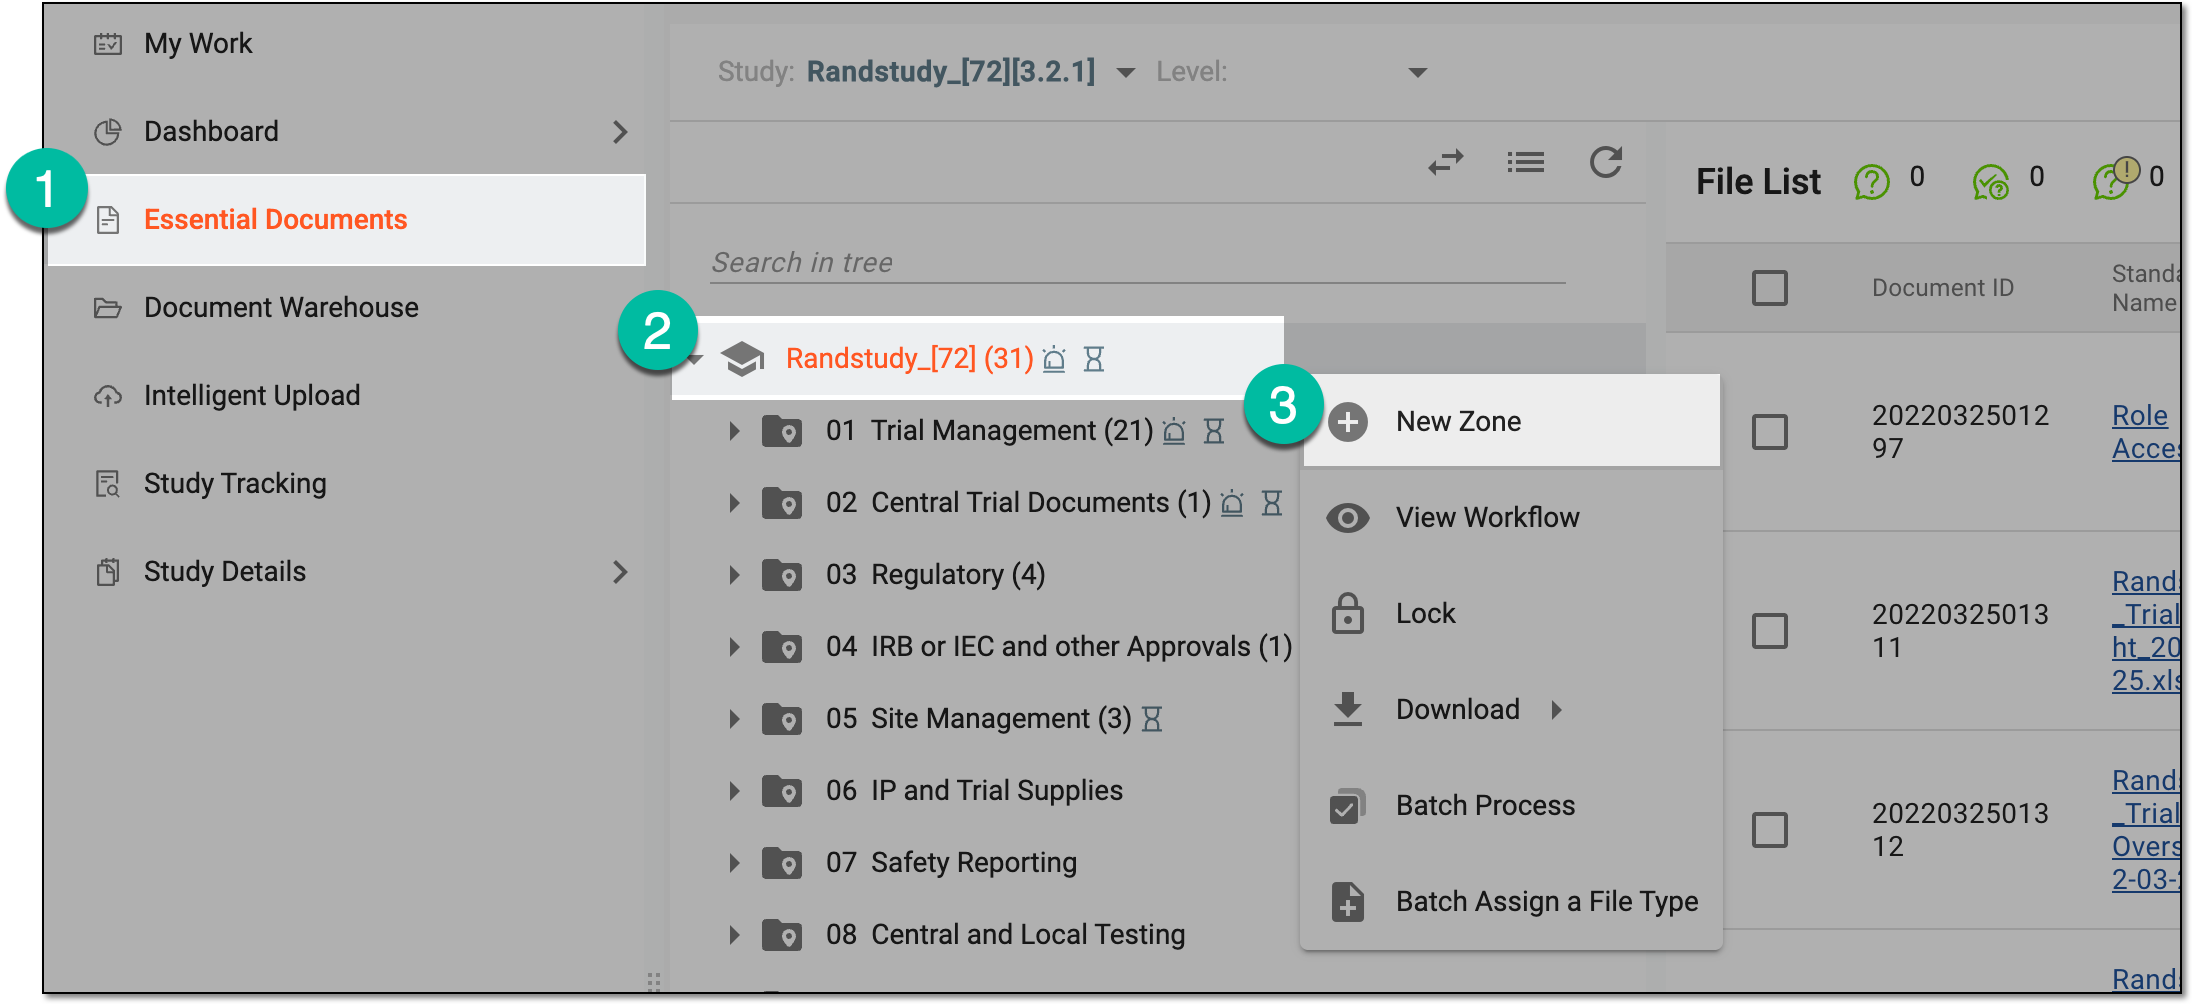
Task: Go to Intelligent Upload
Action: point(252,396)
